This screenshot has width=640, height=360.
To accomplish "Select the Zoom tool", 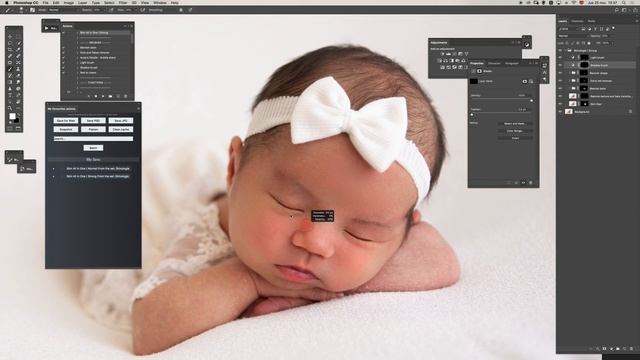I will click(x=10, y=108).
